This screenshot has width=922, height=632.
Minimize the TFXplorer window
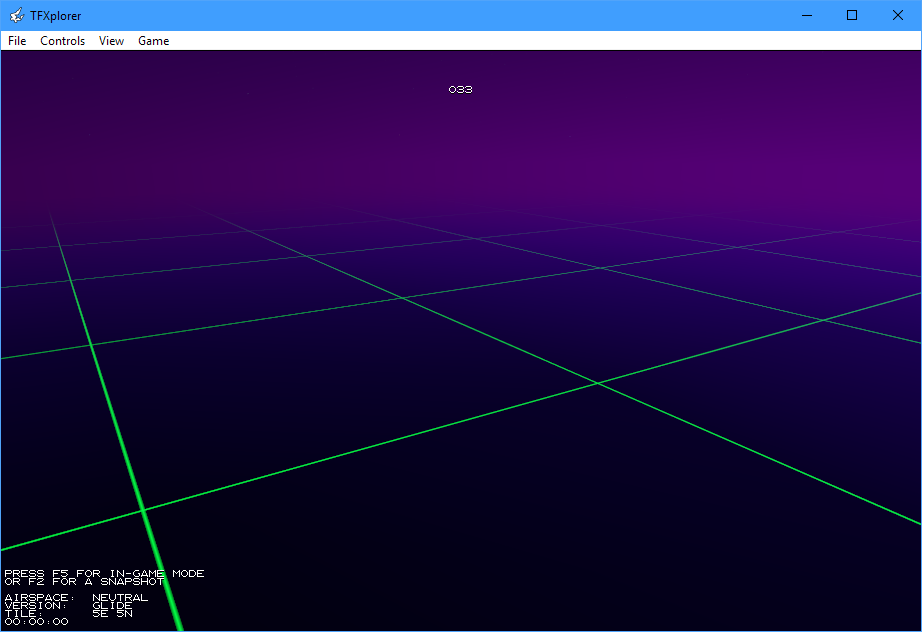(x=805, y=15)
